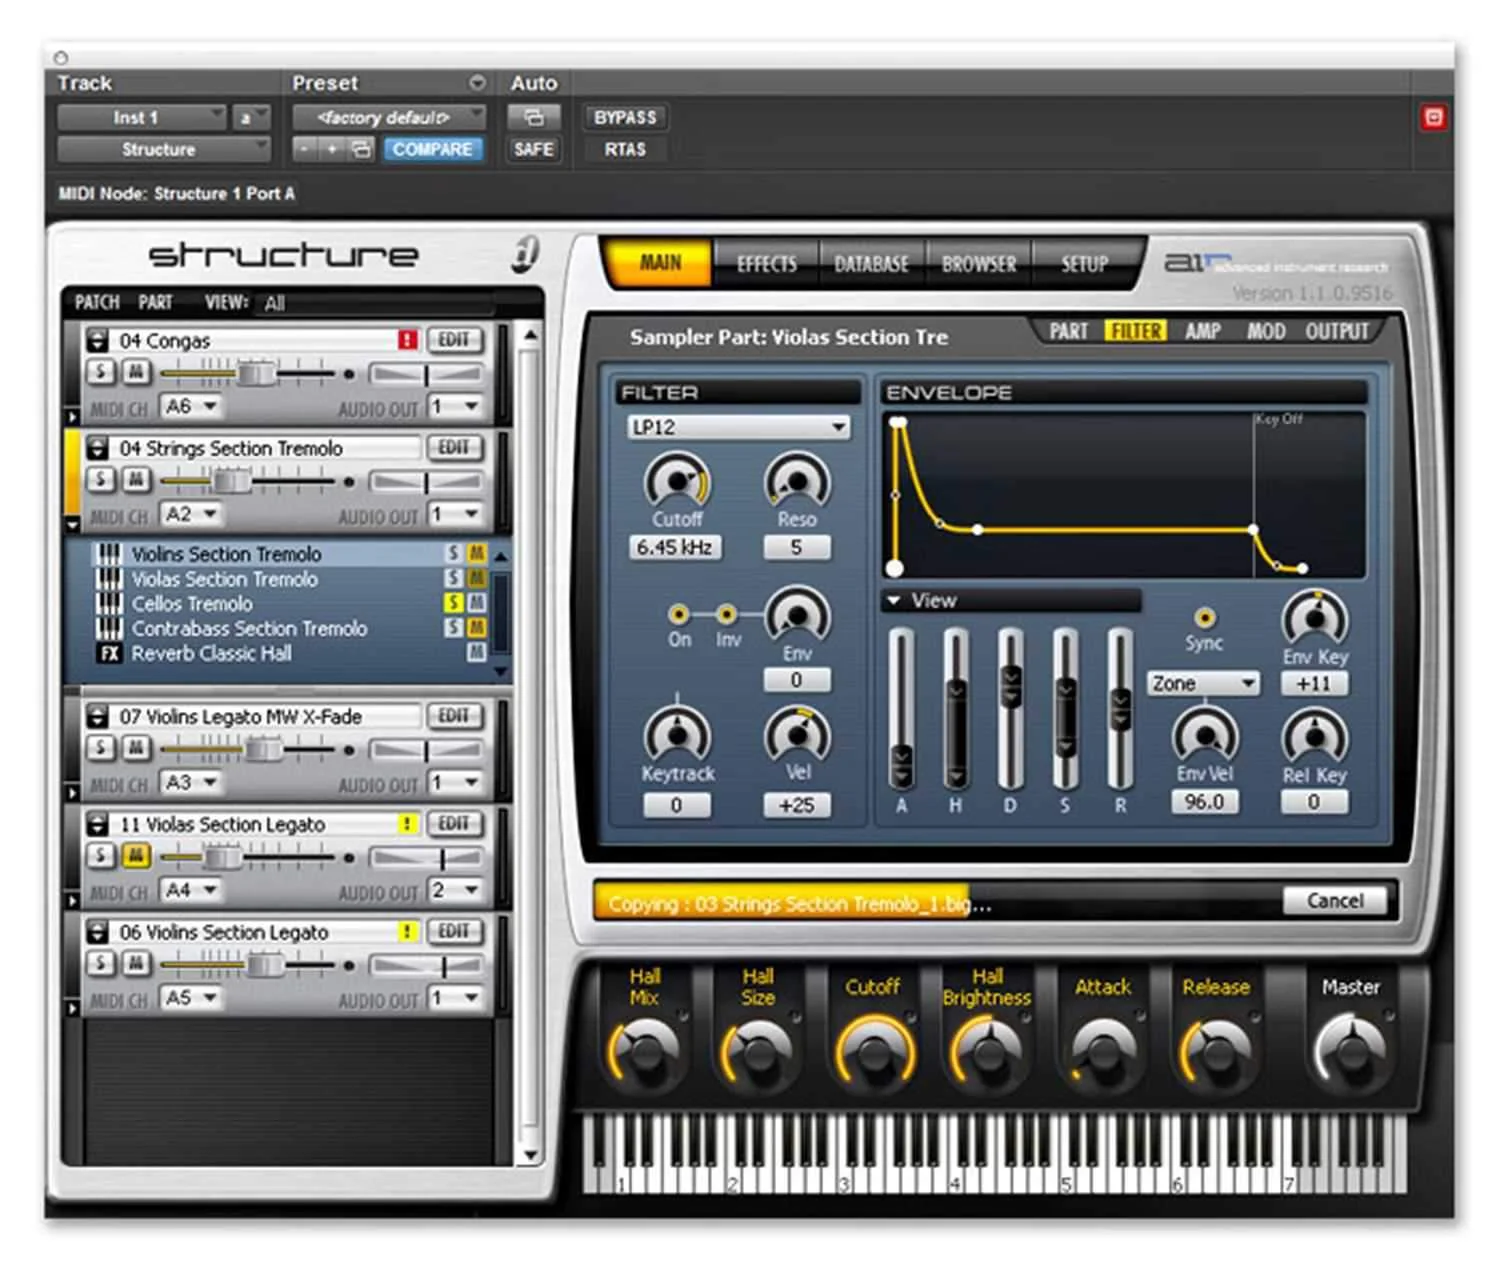Open the Zone dropdown in the envelope section
The width and height of the screenshot is (1500, 1264).
[x=1203, y=683]
